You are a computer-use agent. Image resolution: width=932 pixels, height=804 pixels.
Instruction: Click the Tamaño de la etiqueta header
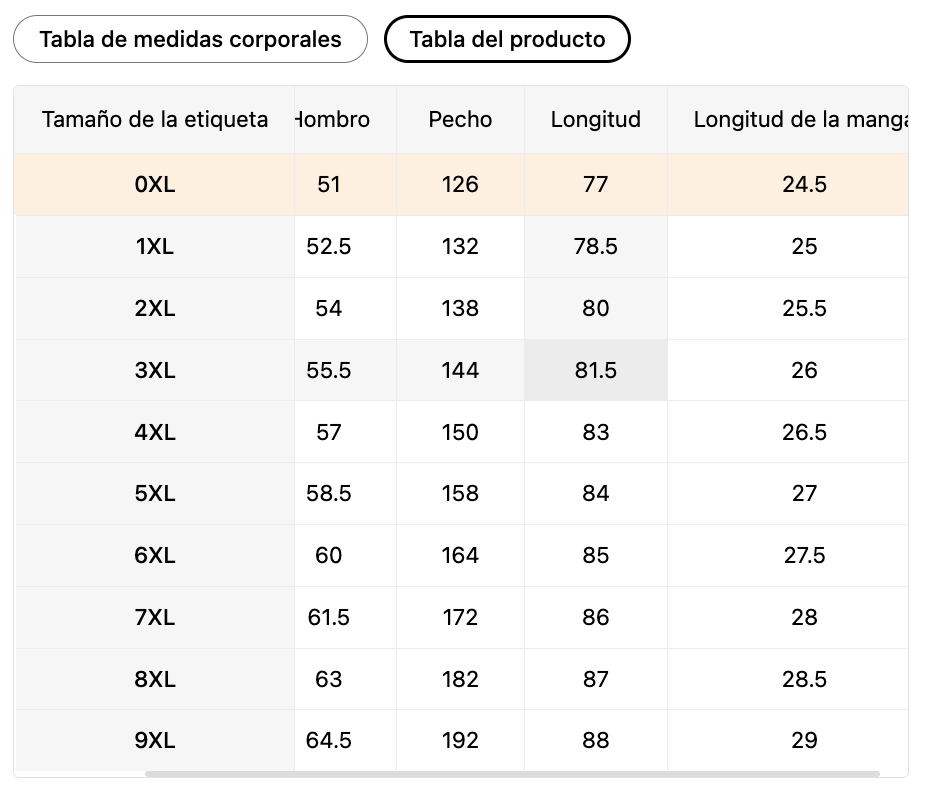155,120
